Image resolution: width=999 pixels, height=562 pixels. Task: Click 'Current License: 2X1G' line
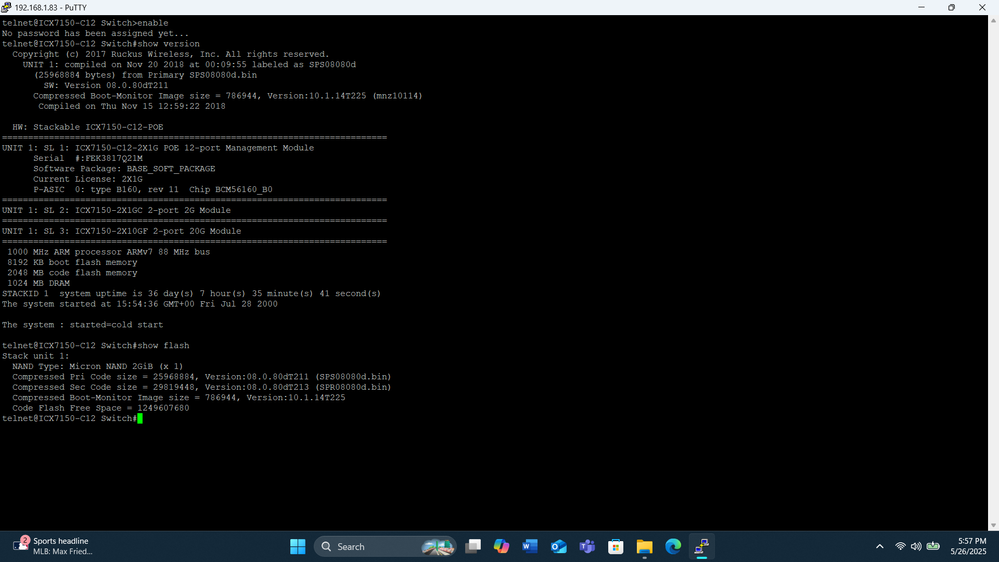pyautogui.click(x=88, y=179)
